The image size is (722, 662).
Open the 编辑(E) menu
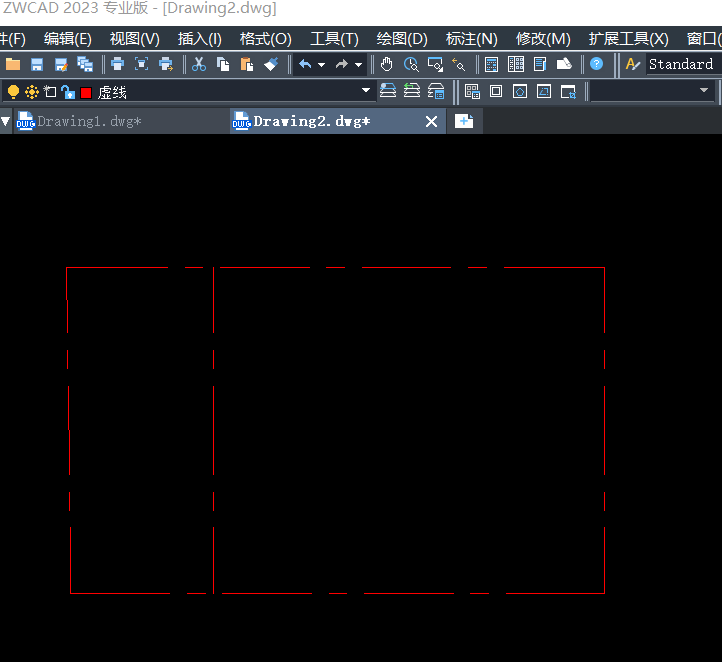click(x=68, y=39)
